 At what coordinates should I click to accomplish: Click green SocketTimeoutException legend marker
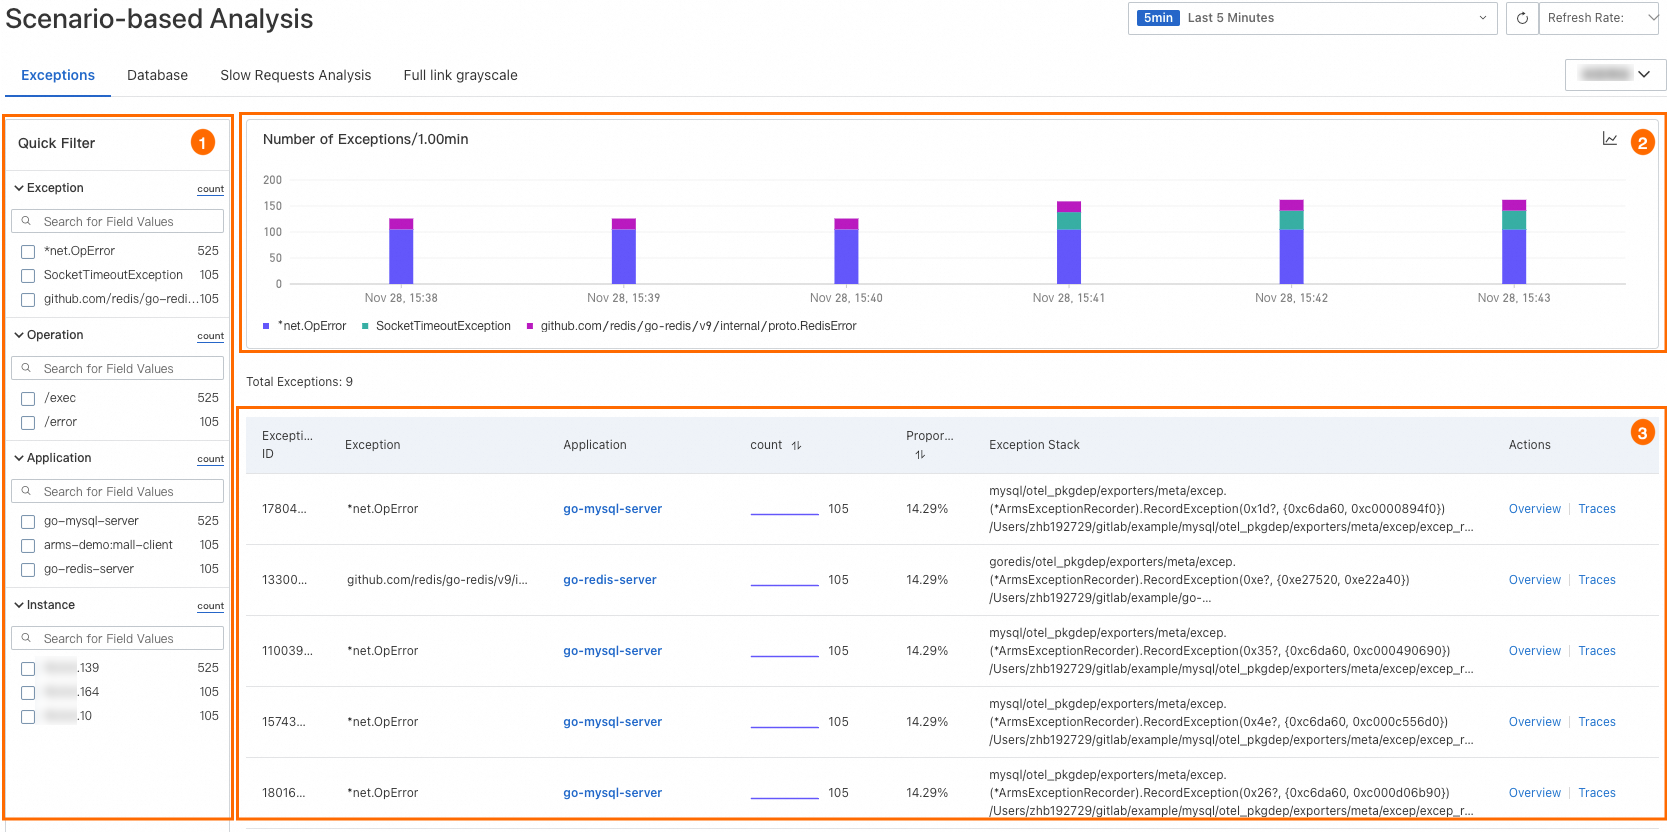(365, 326)
